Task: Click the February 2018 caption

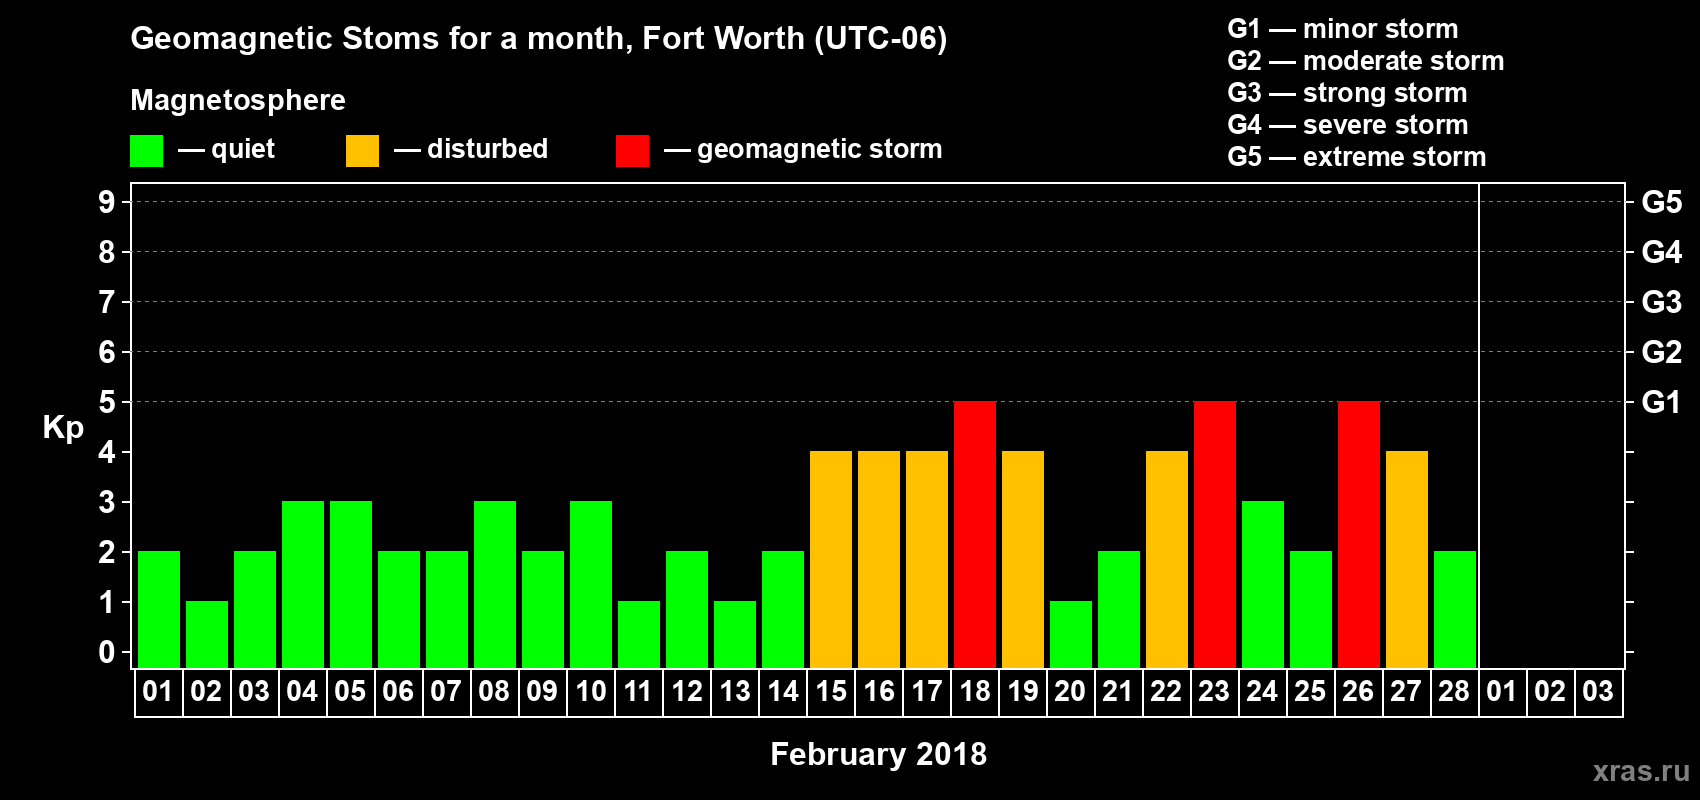Action: 878,754
